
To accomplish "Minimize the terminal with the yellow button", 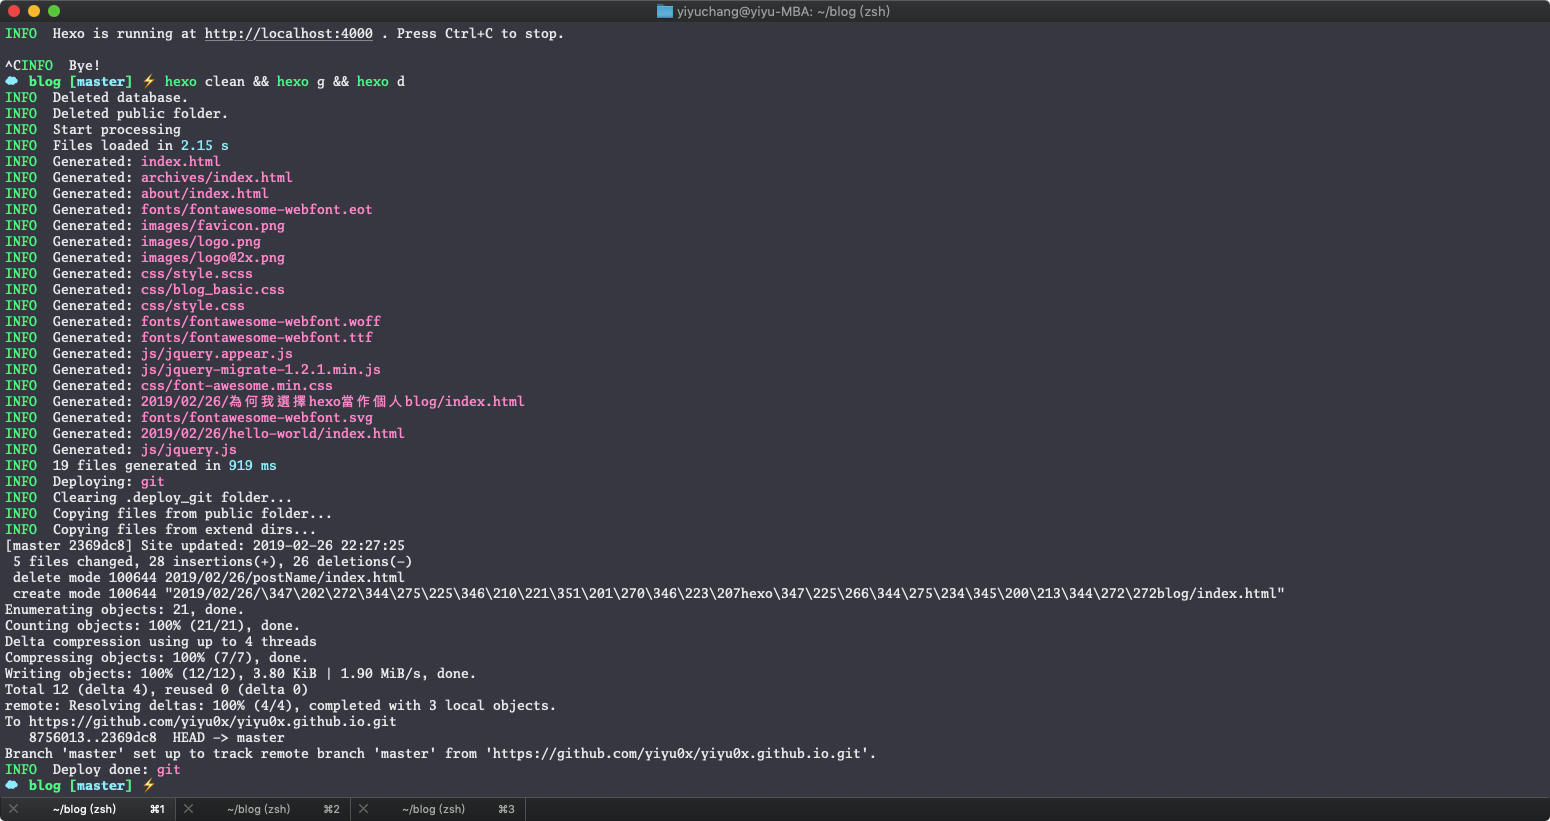I will (34, 11).
